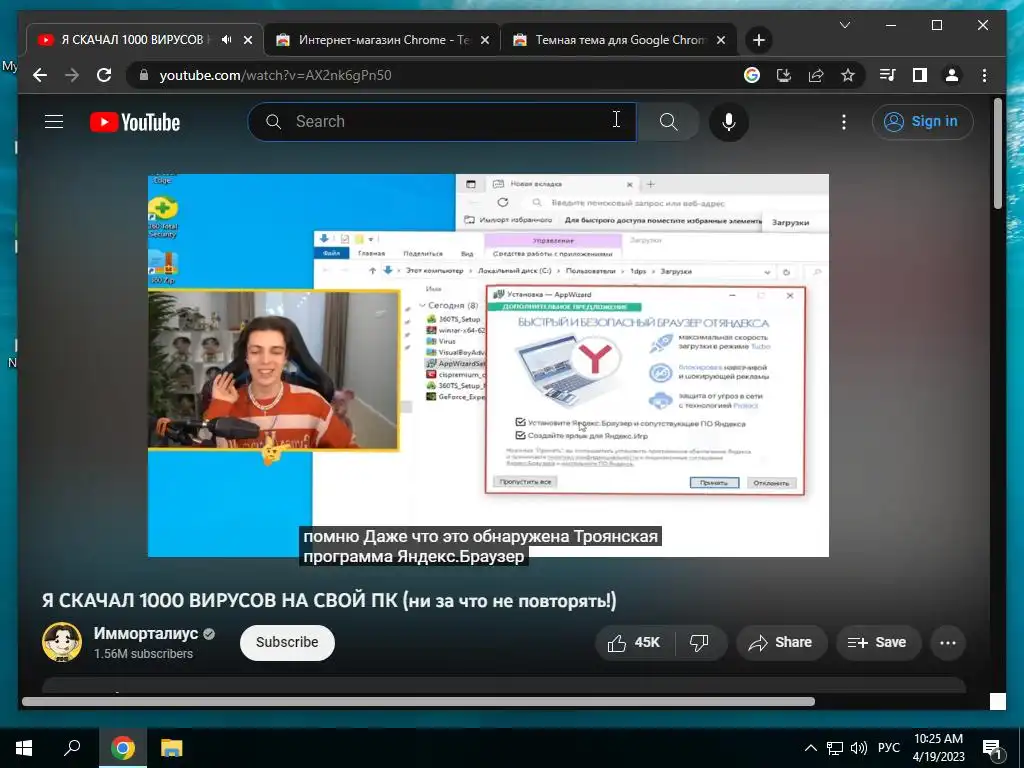Open the taskbar clock and date

click(938, 748)
